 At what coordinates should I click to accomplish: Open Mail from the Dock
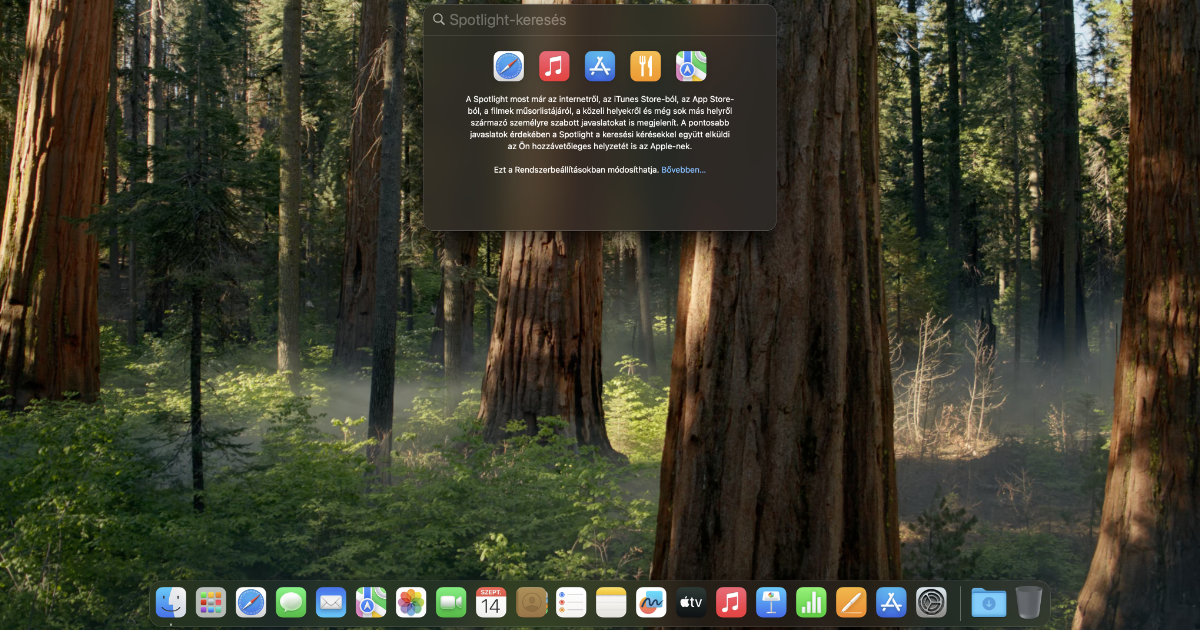pyautogui.click(x=331, y=602)
